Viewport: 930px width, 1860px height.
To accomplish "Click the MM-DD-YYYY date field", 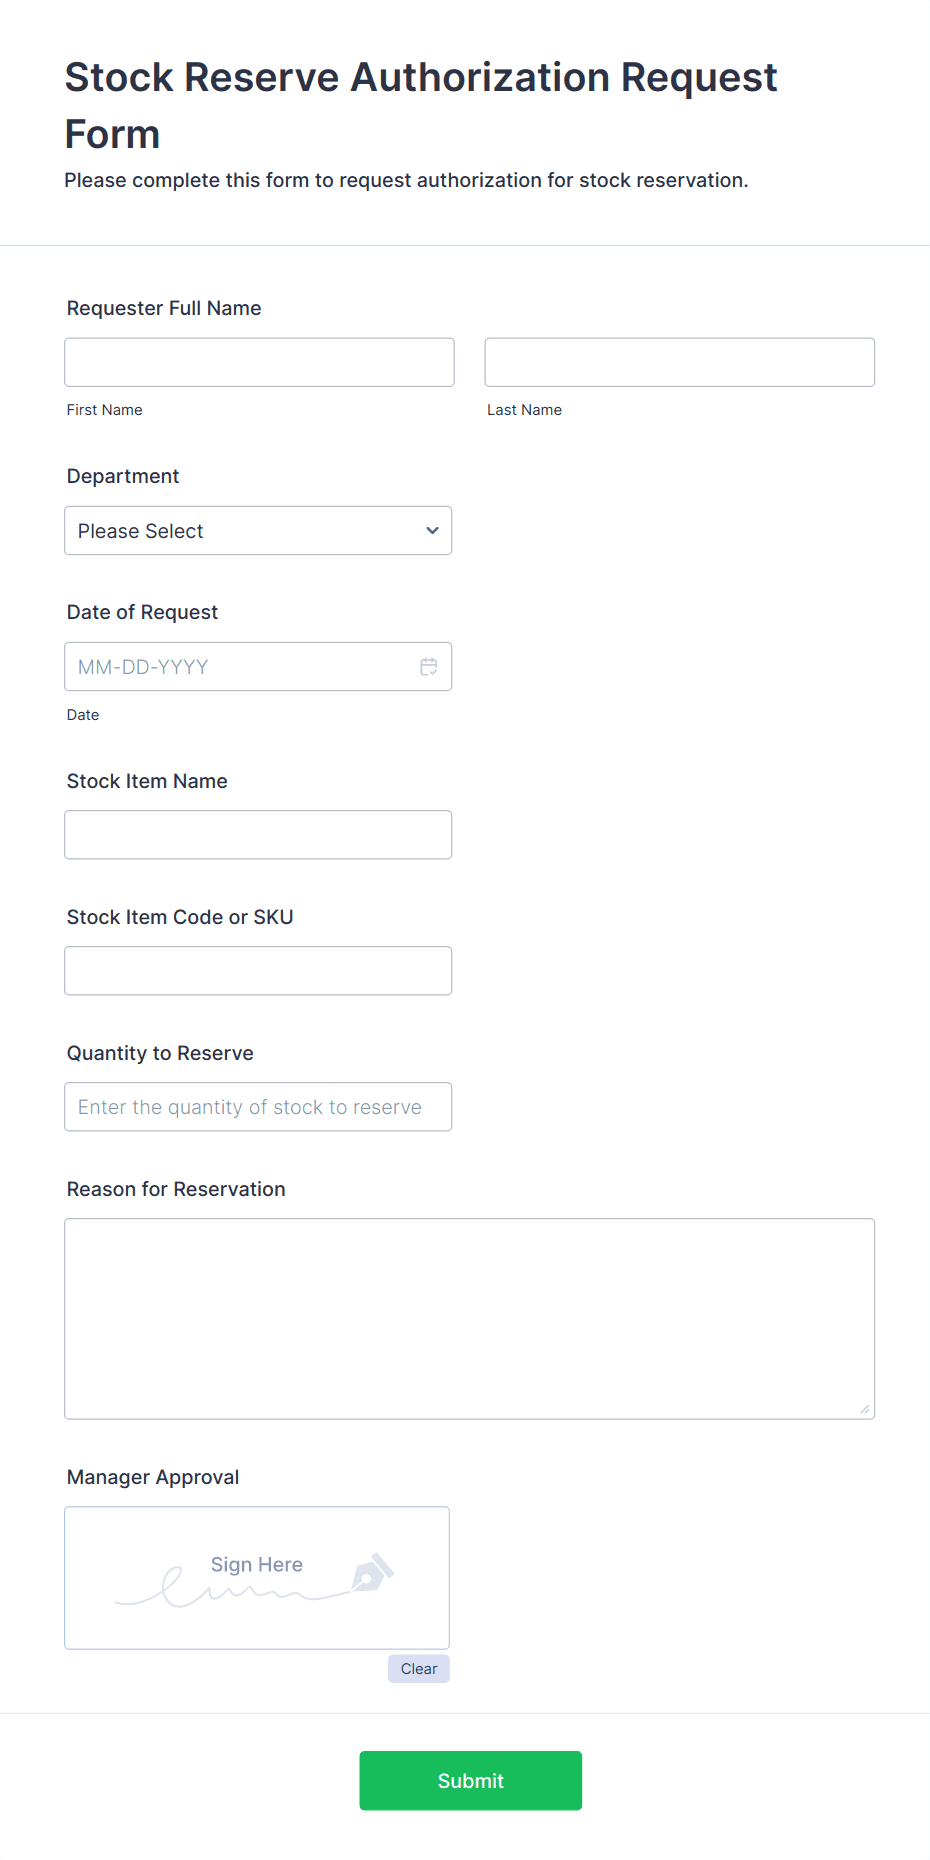I will pos(240,667).
